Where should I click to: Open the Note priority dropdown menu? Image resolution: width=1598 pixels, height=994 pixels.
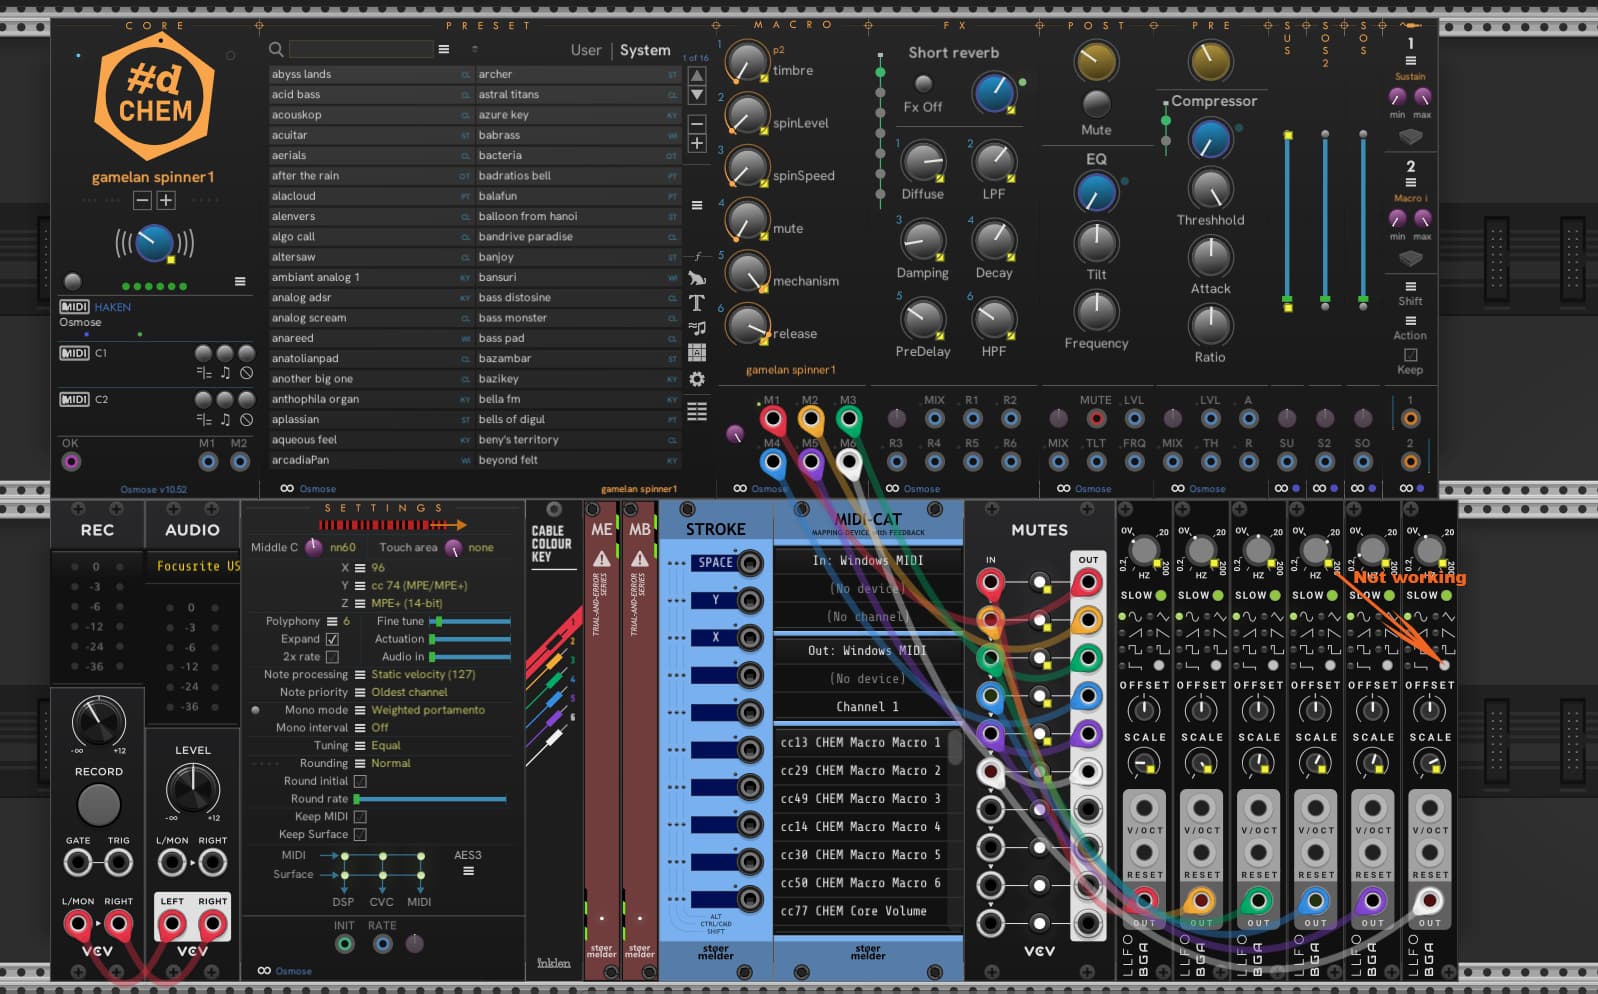pyautogui.click(x=360, y=692)
